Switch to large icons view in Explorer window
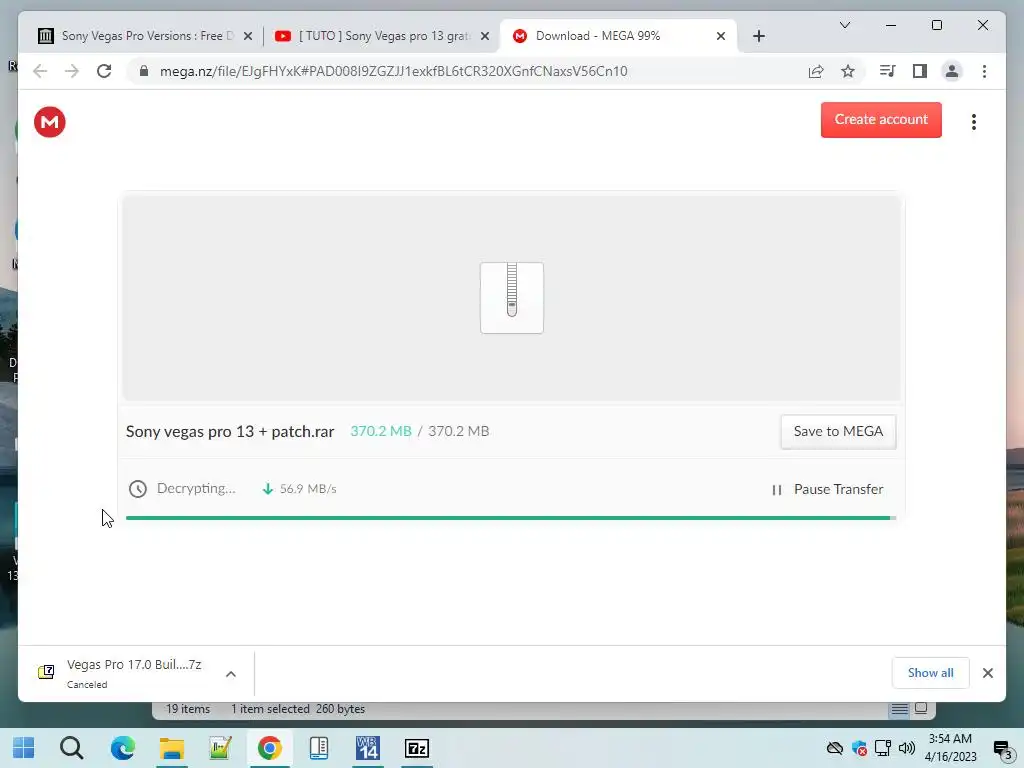Image resolution: width=1024 pixels, height=768 pixels. [921, 709]
